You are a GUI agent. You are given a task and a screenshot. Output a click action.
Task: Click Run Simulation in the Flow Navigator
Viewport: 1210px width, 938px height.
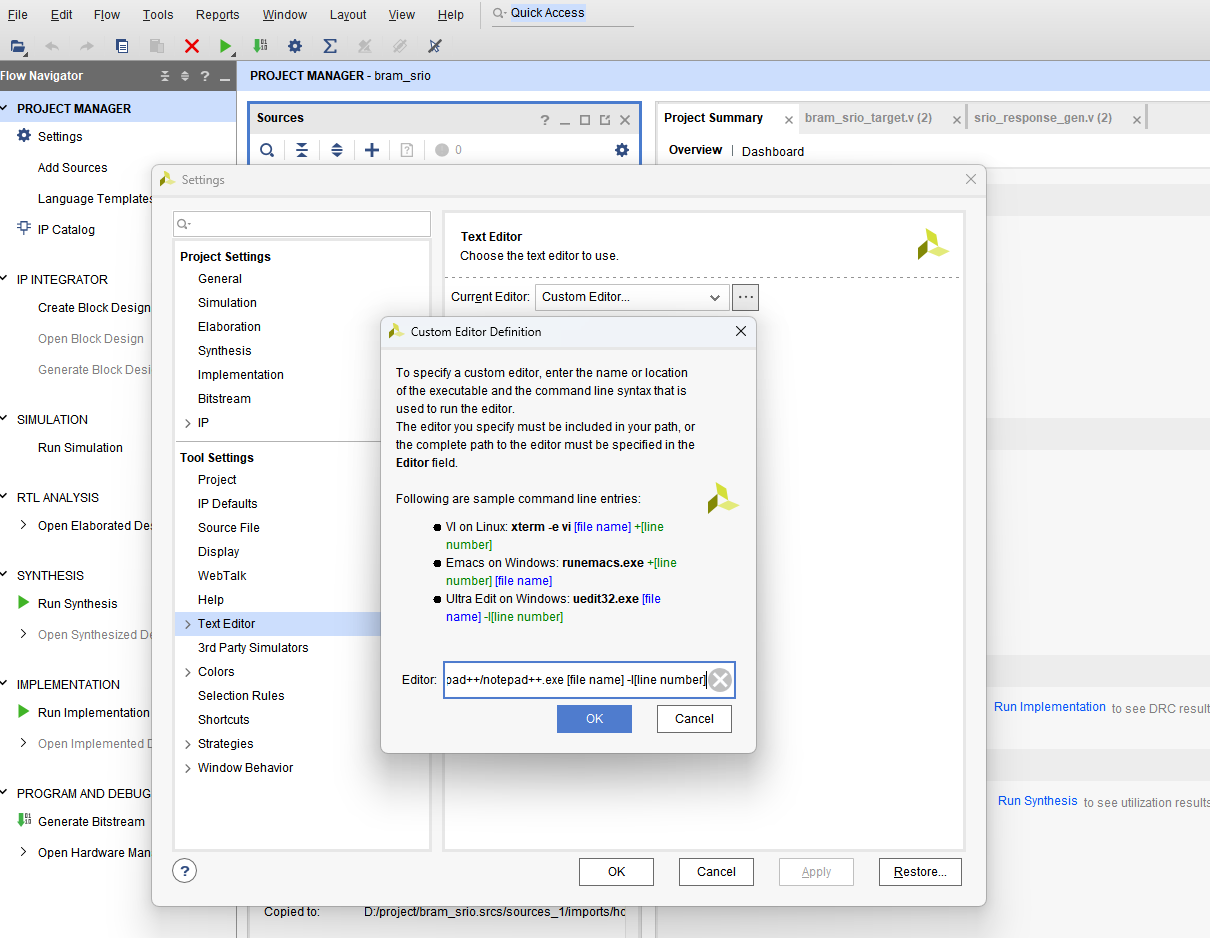click(x=80, y=448)
